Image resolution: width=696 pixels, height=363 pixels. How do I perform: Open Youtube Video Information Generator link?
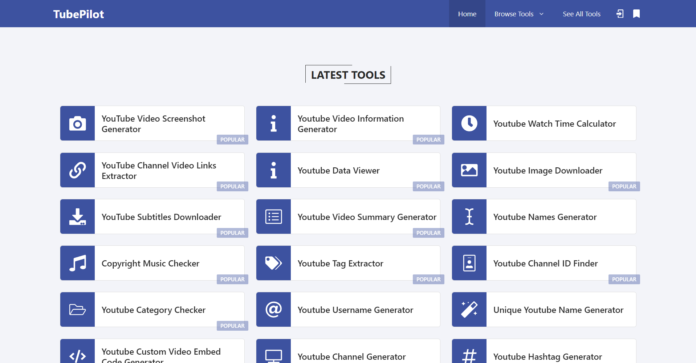point(351,124)
